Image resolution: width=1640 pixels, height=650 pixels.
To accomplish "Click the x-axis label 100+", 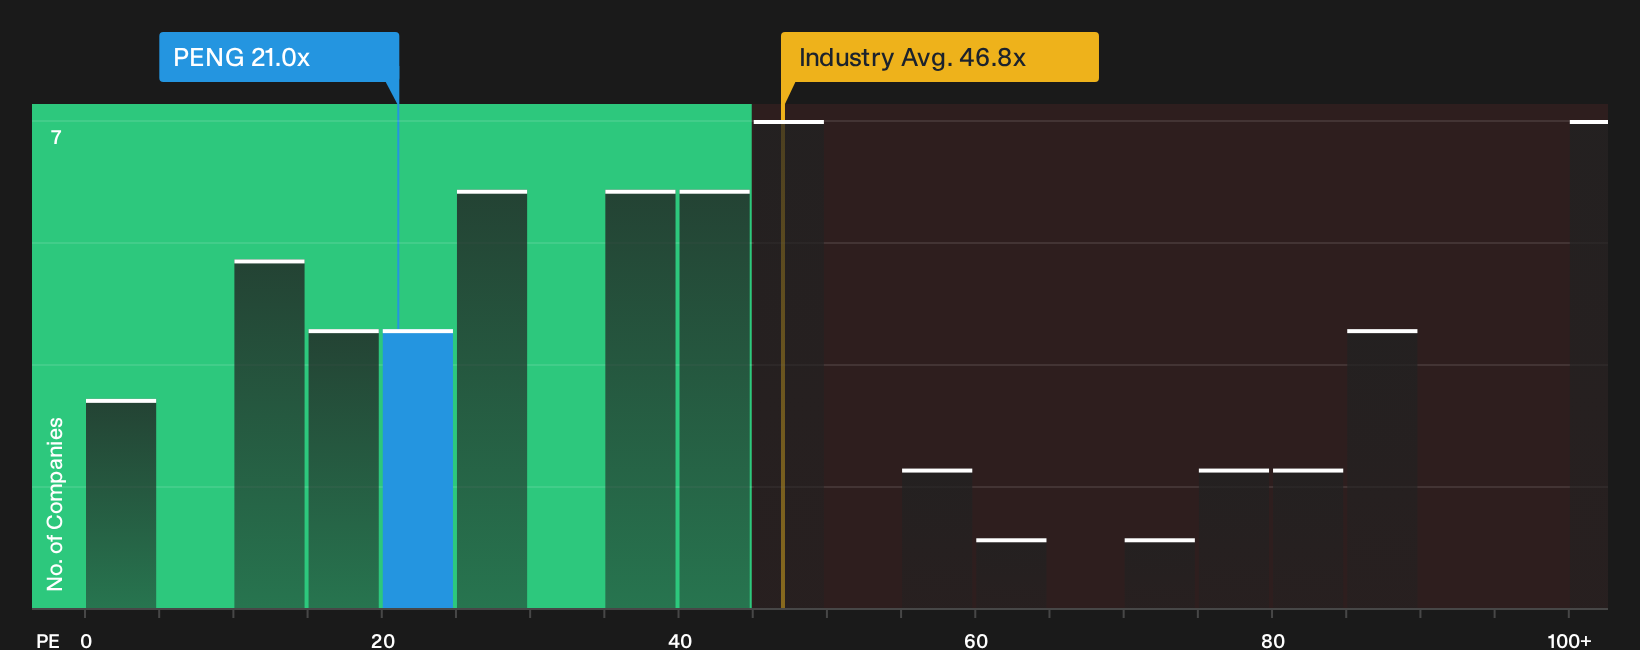I will click(1569, 640).
